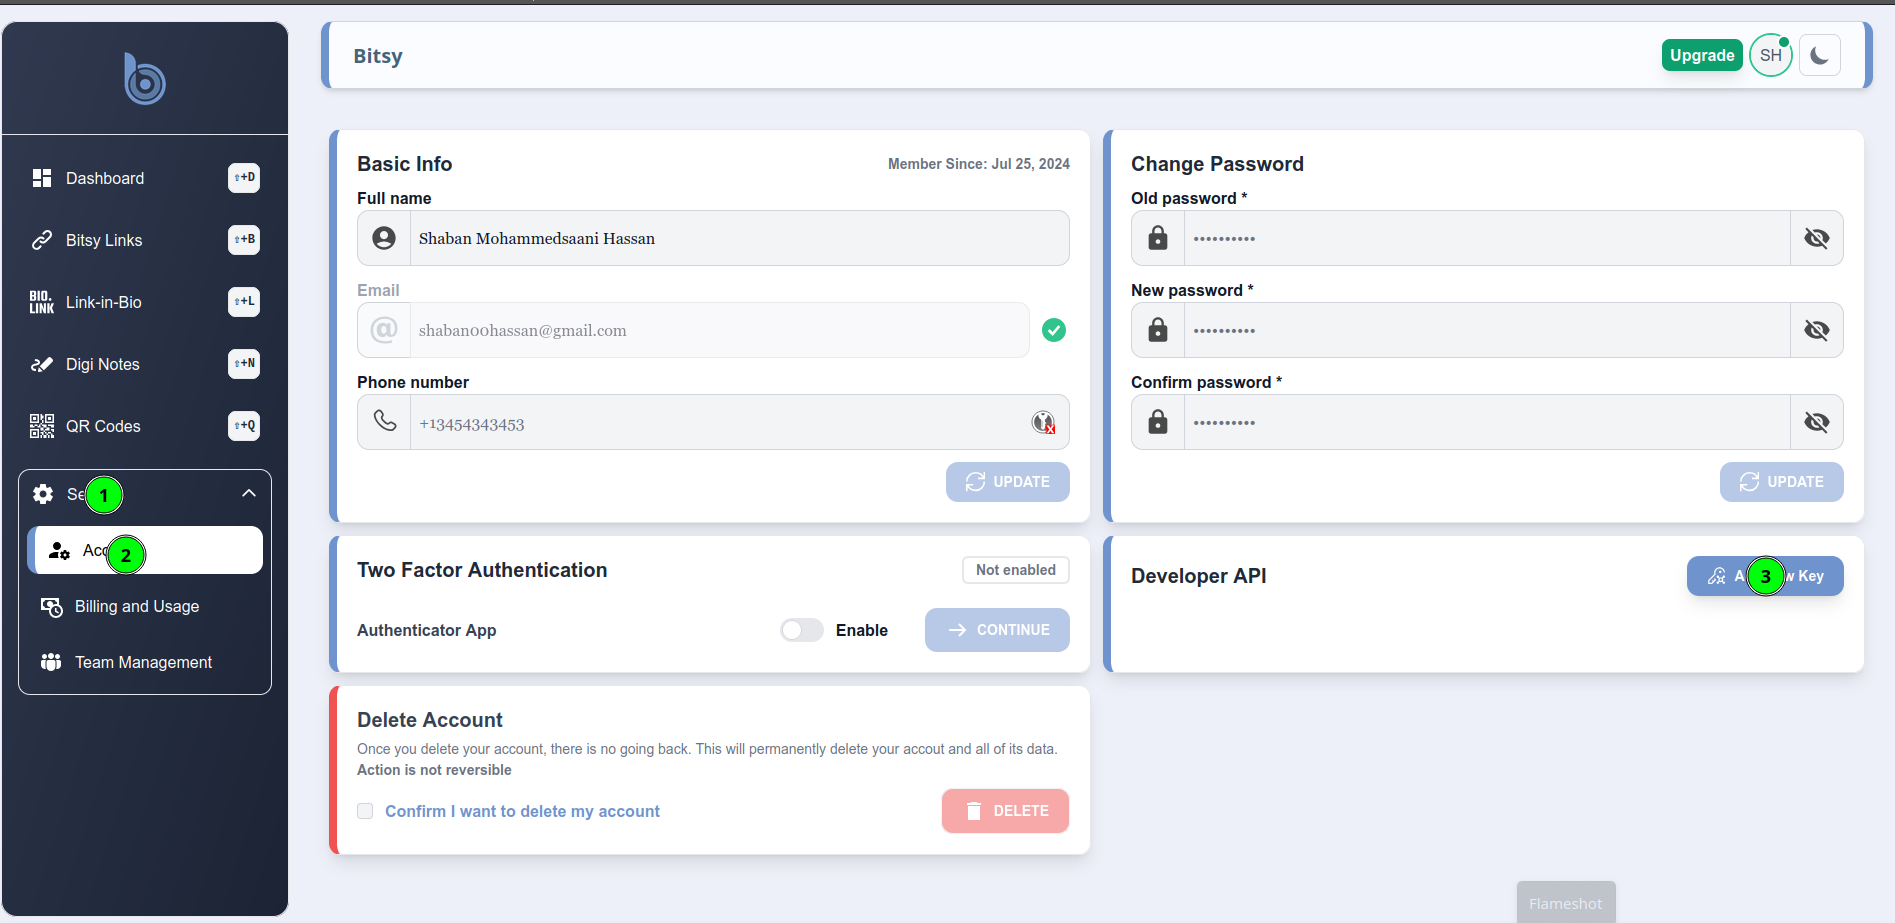Click Add New Key in Developer API

(1764, 576)
